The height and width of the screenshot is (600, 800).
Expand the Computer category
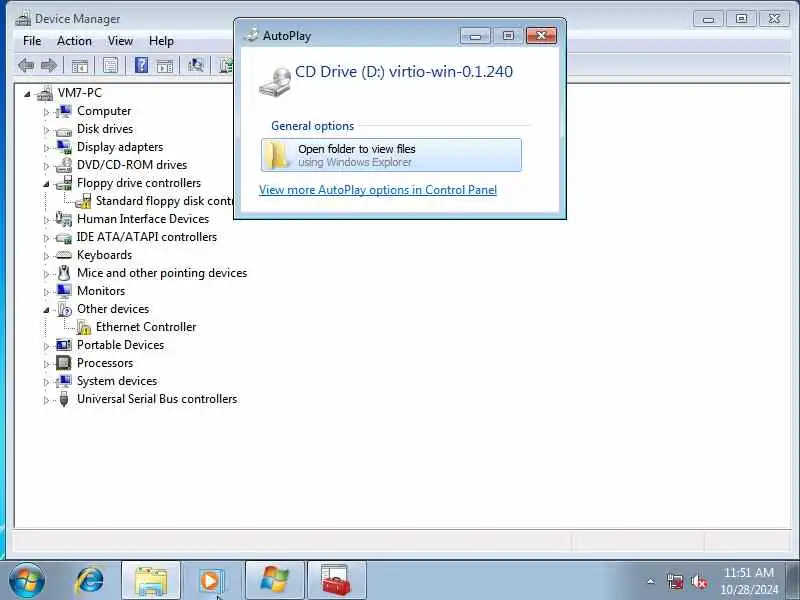pos(46,112)
